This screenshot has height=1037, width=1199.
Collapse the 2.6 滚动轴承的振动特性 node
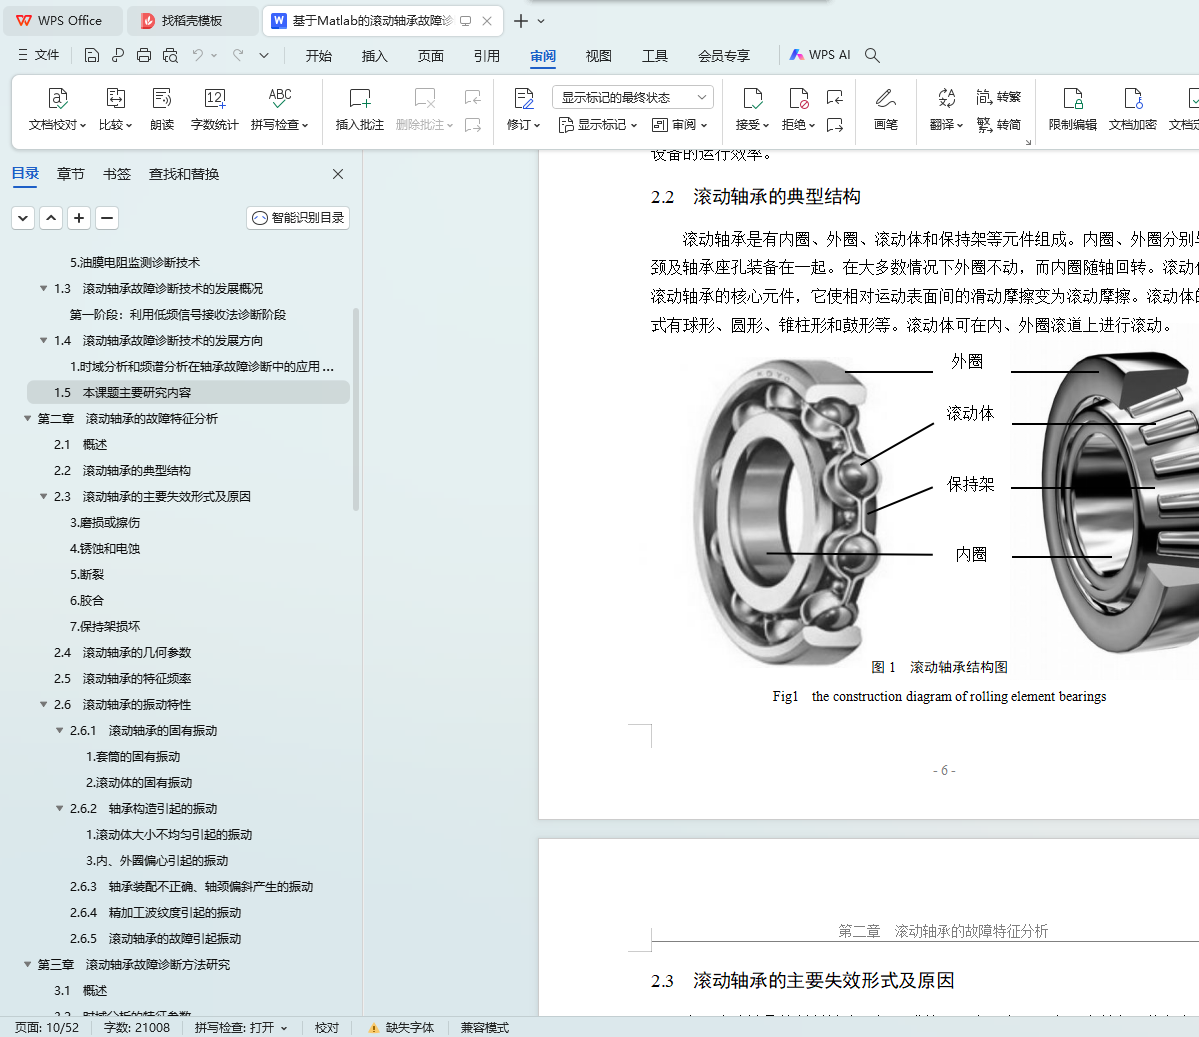[x=44, y=704]
